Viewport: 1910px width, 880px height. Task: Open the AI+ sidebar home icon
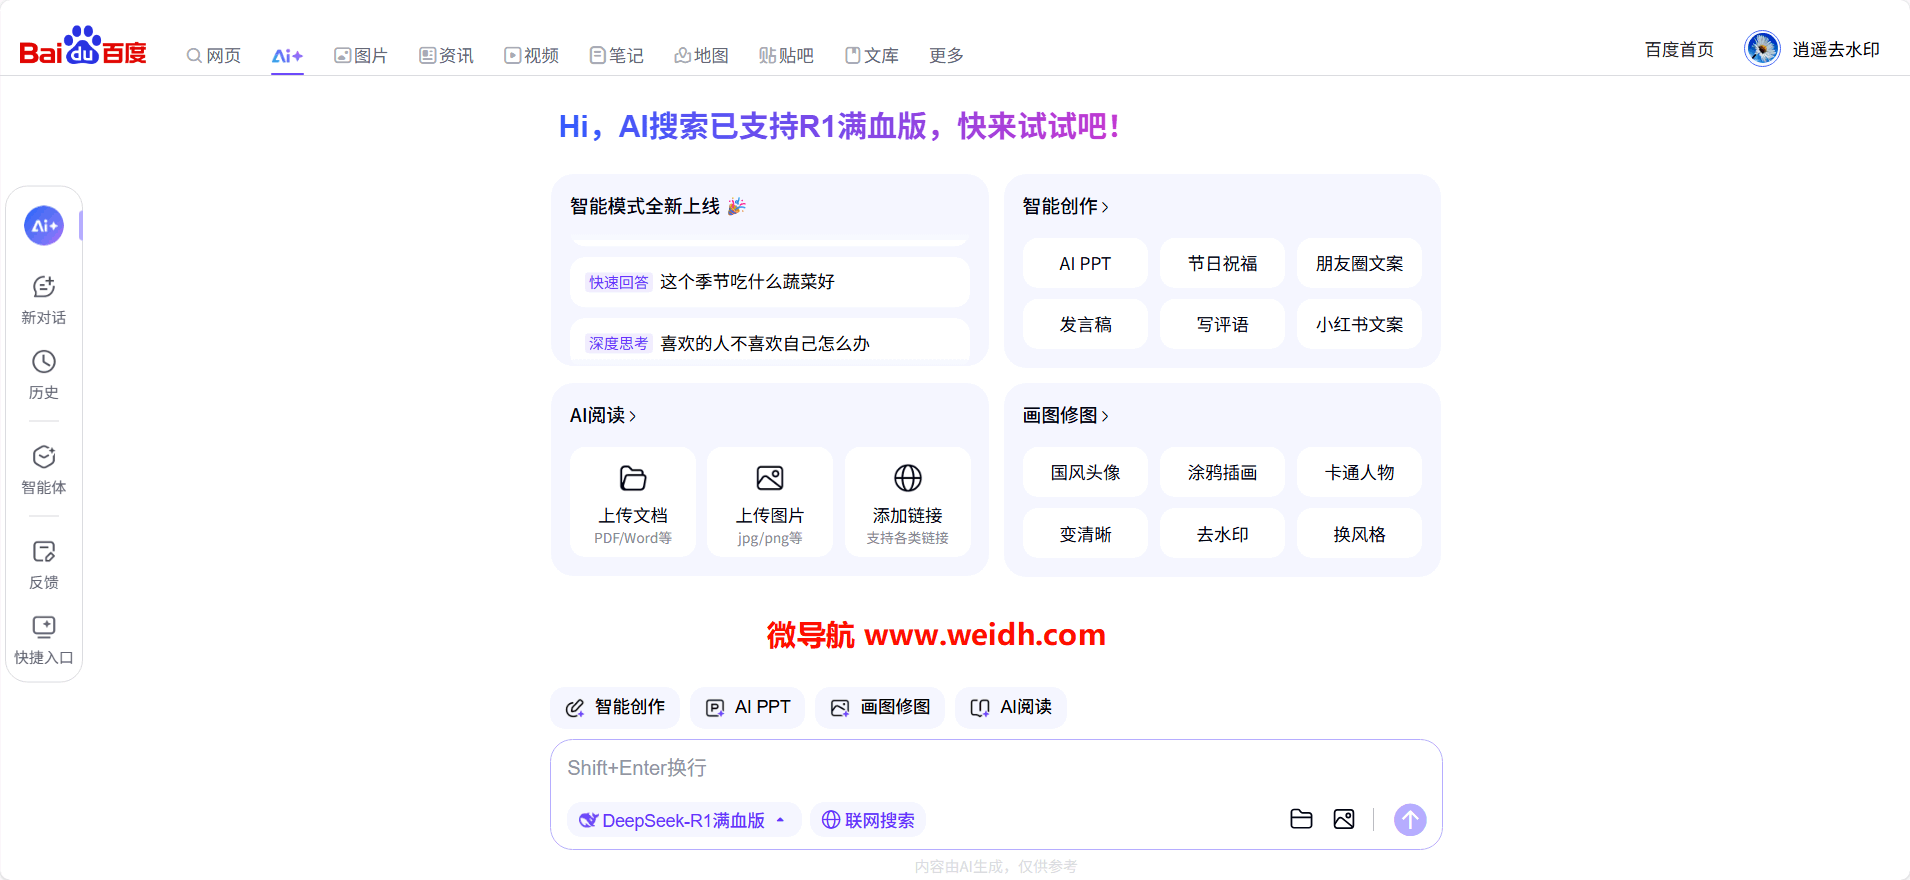tap(44, 226)
